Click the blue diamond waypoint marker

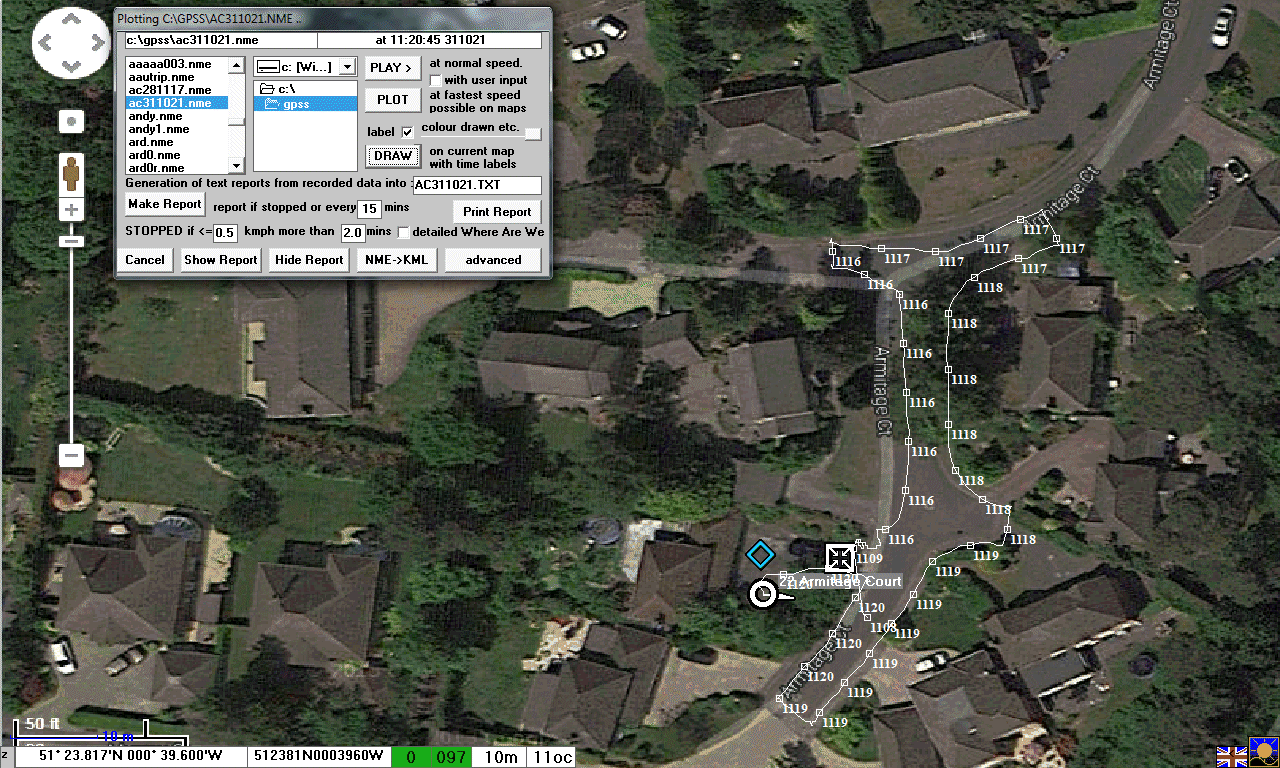pos(760,554)
